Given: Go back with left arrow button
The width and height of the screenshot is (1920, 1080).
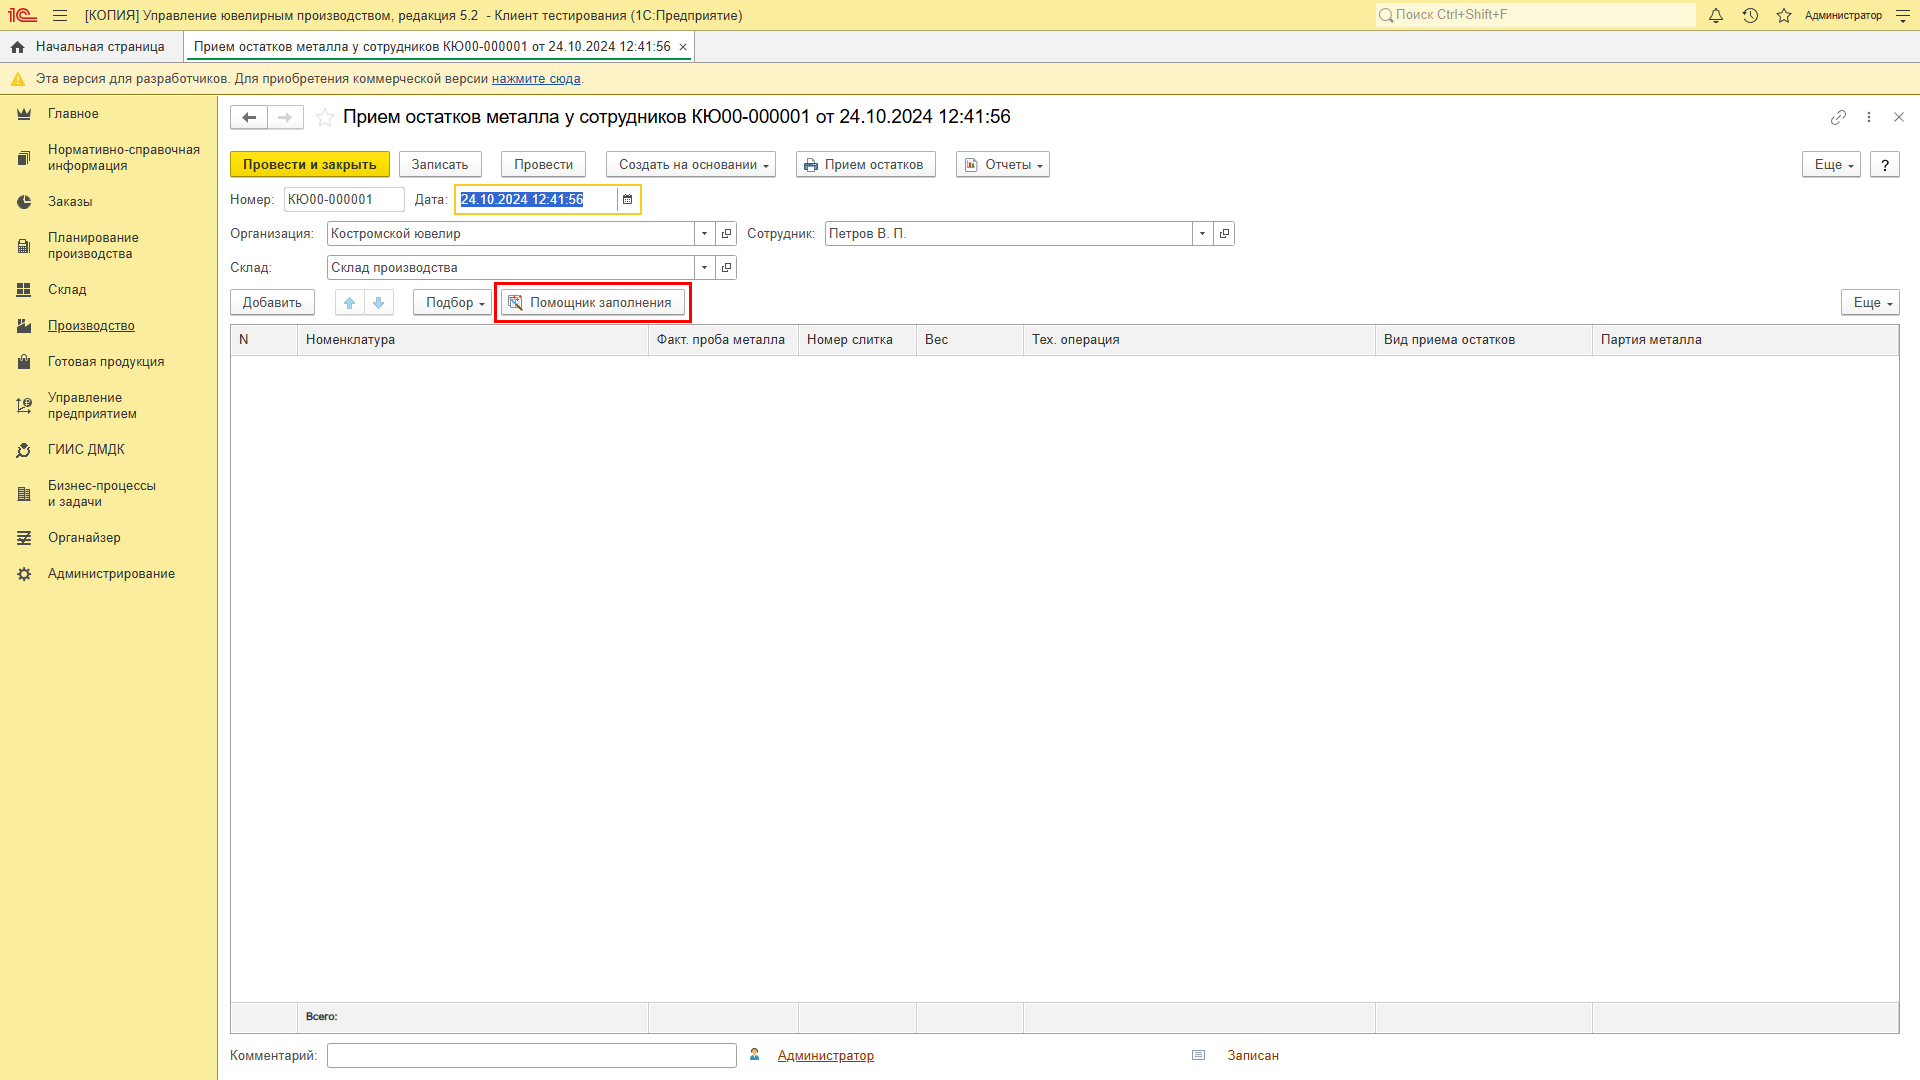Looking at the screenshot, I should point(249,117).
